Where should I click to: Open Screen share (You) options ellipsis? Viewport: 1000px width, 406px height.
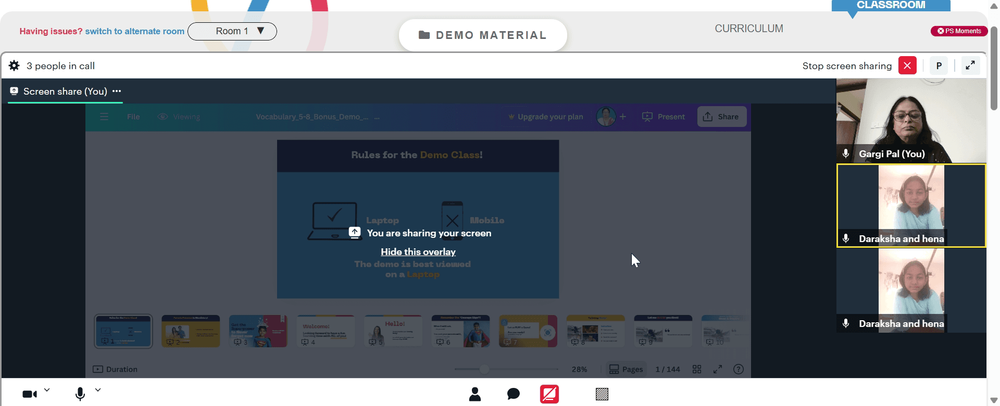116,91
